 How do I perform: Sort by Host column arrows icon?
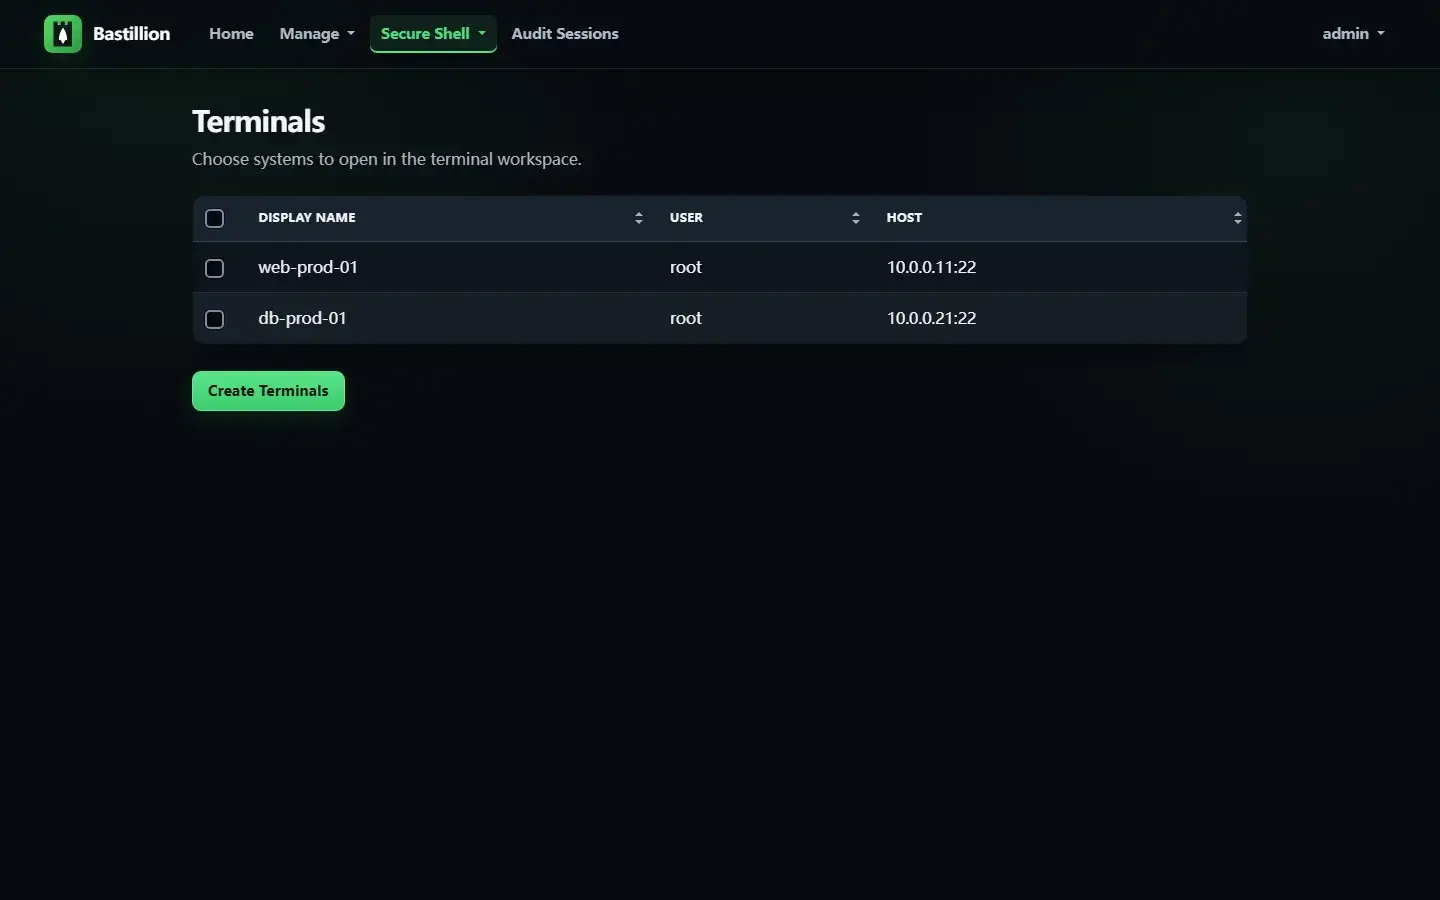pos(1238,218)
